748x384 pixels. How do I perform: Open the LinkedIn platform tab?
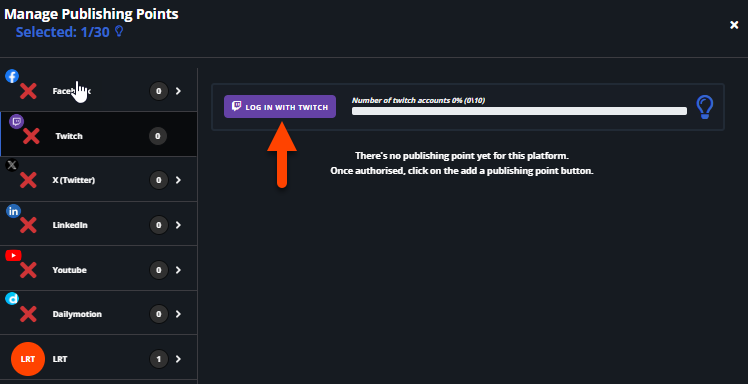pyautogui.click(x=98, y=223)
